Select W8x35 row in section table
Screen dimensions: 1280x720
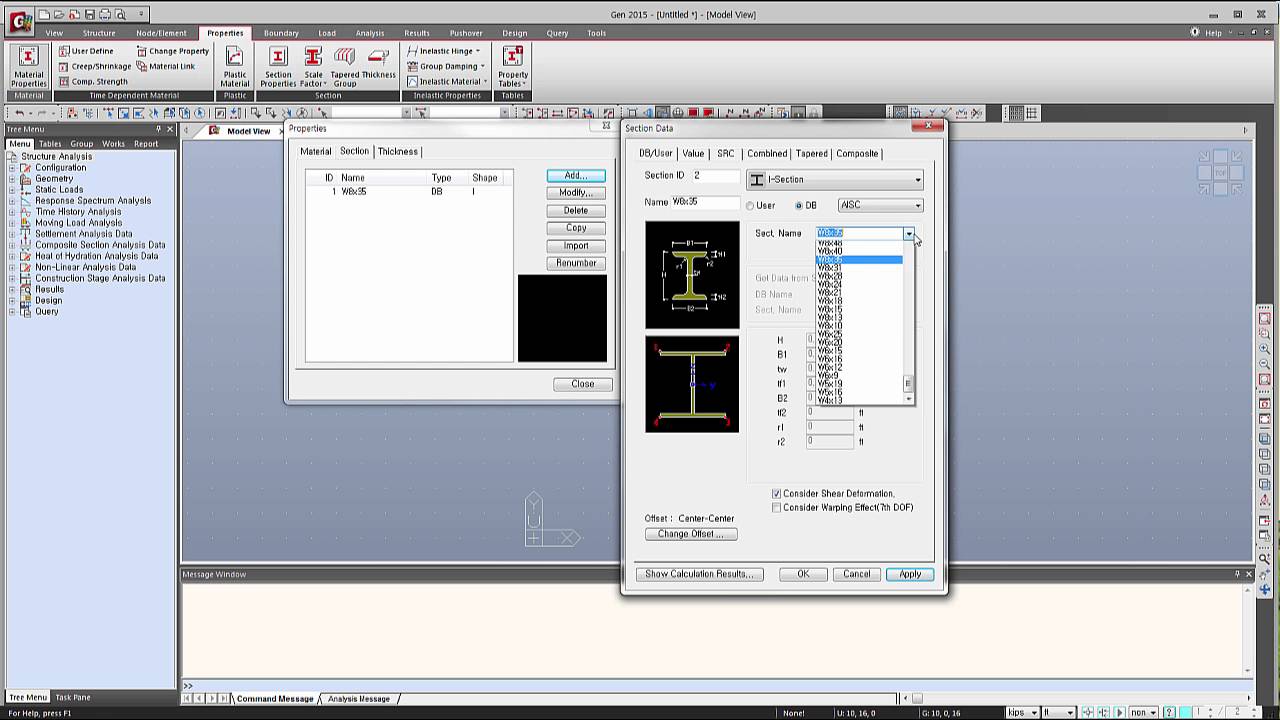(x=410, y=191)
